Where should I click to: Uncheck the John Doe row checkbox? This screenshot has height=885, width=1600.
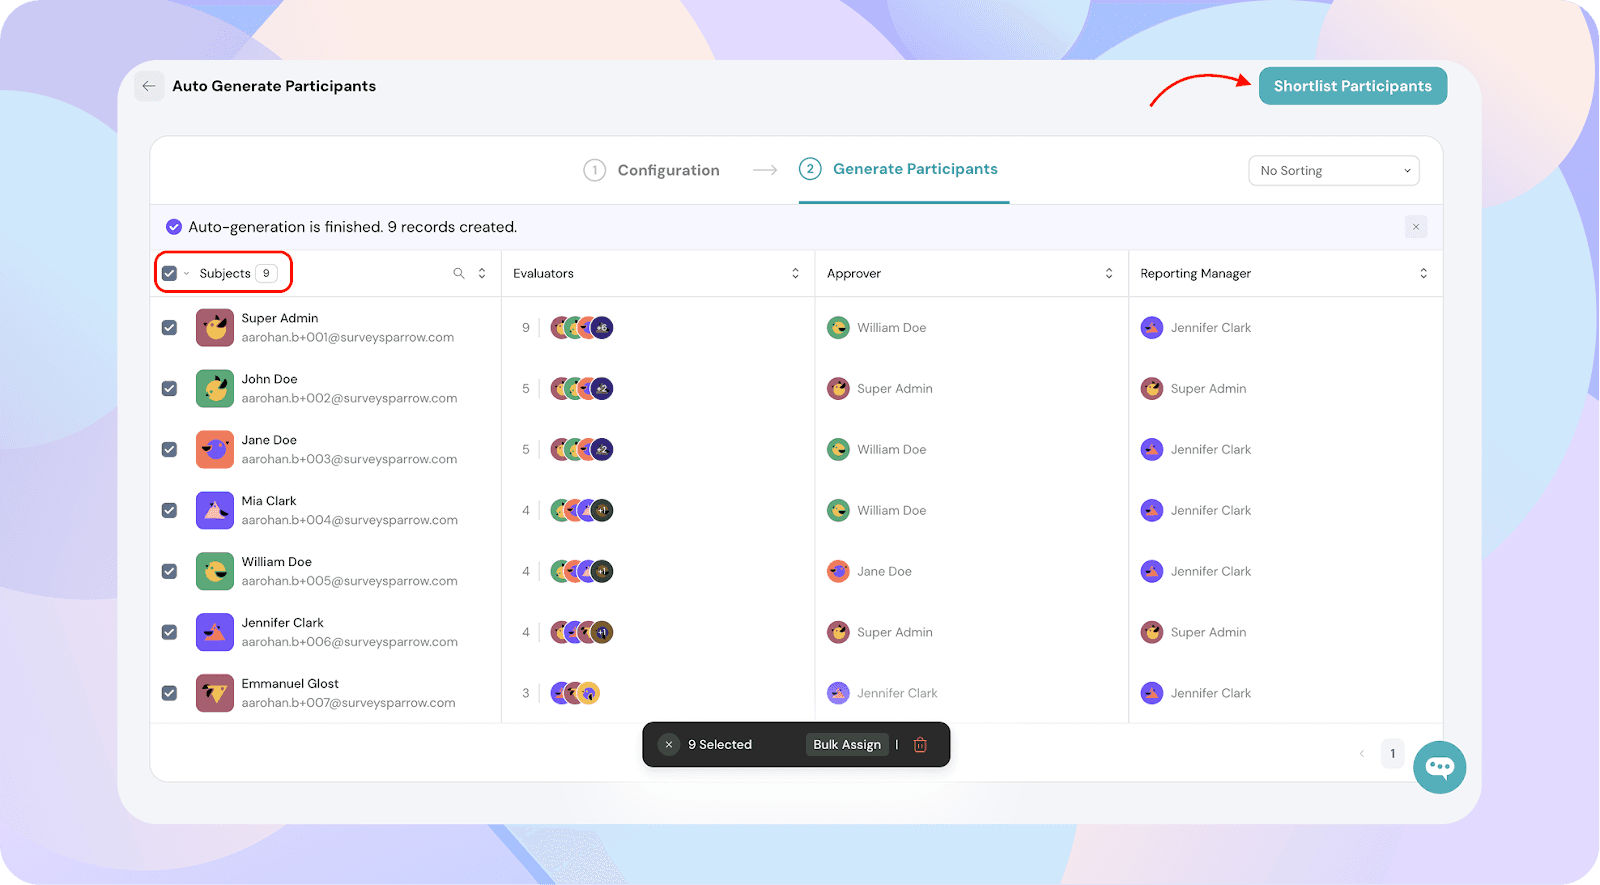point(169,389)
